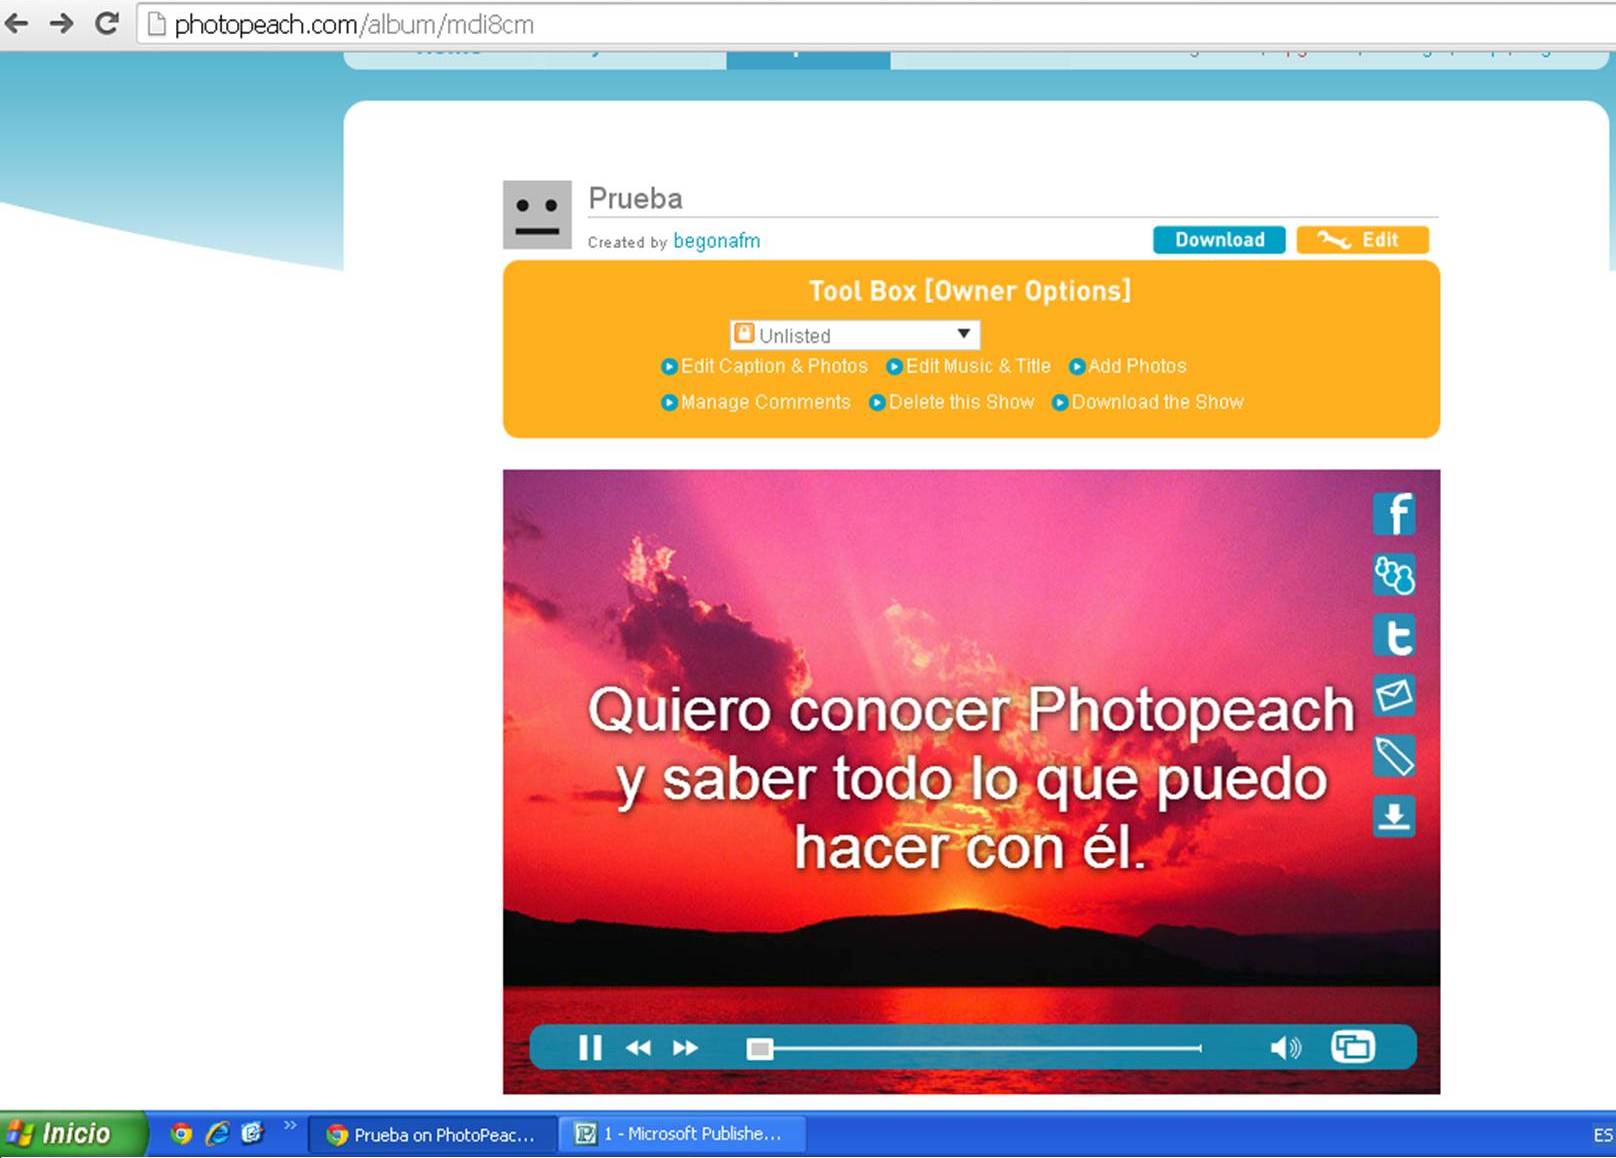Share slideshow on Facebook icon
The width and height of the screenshot is (1616, 1158).
1394,514
